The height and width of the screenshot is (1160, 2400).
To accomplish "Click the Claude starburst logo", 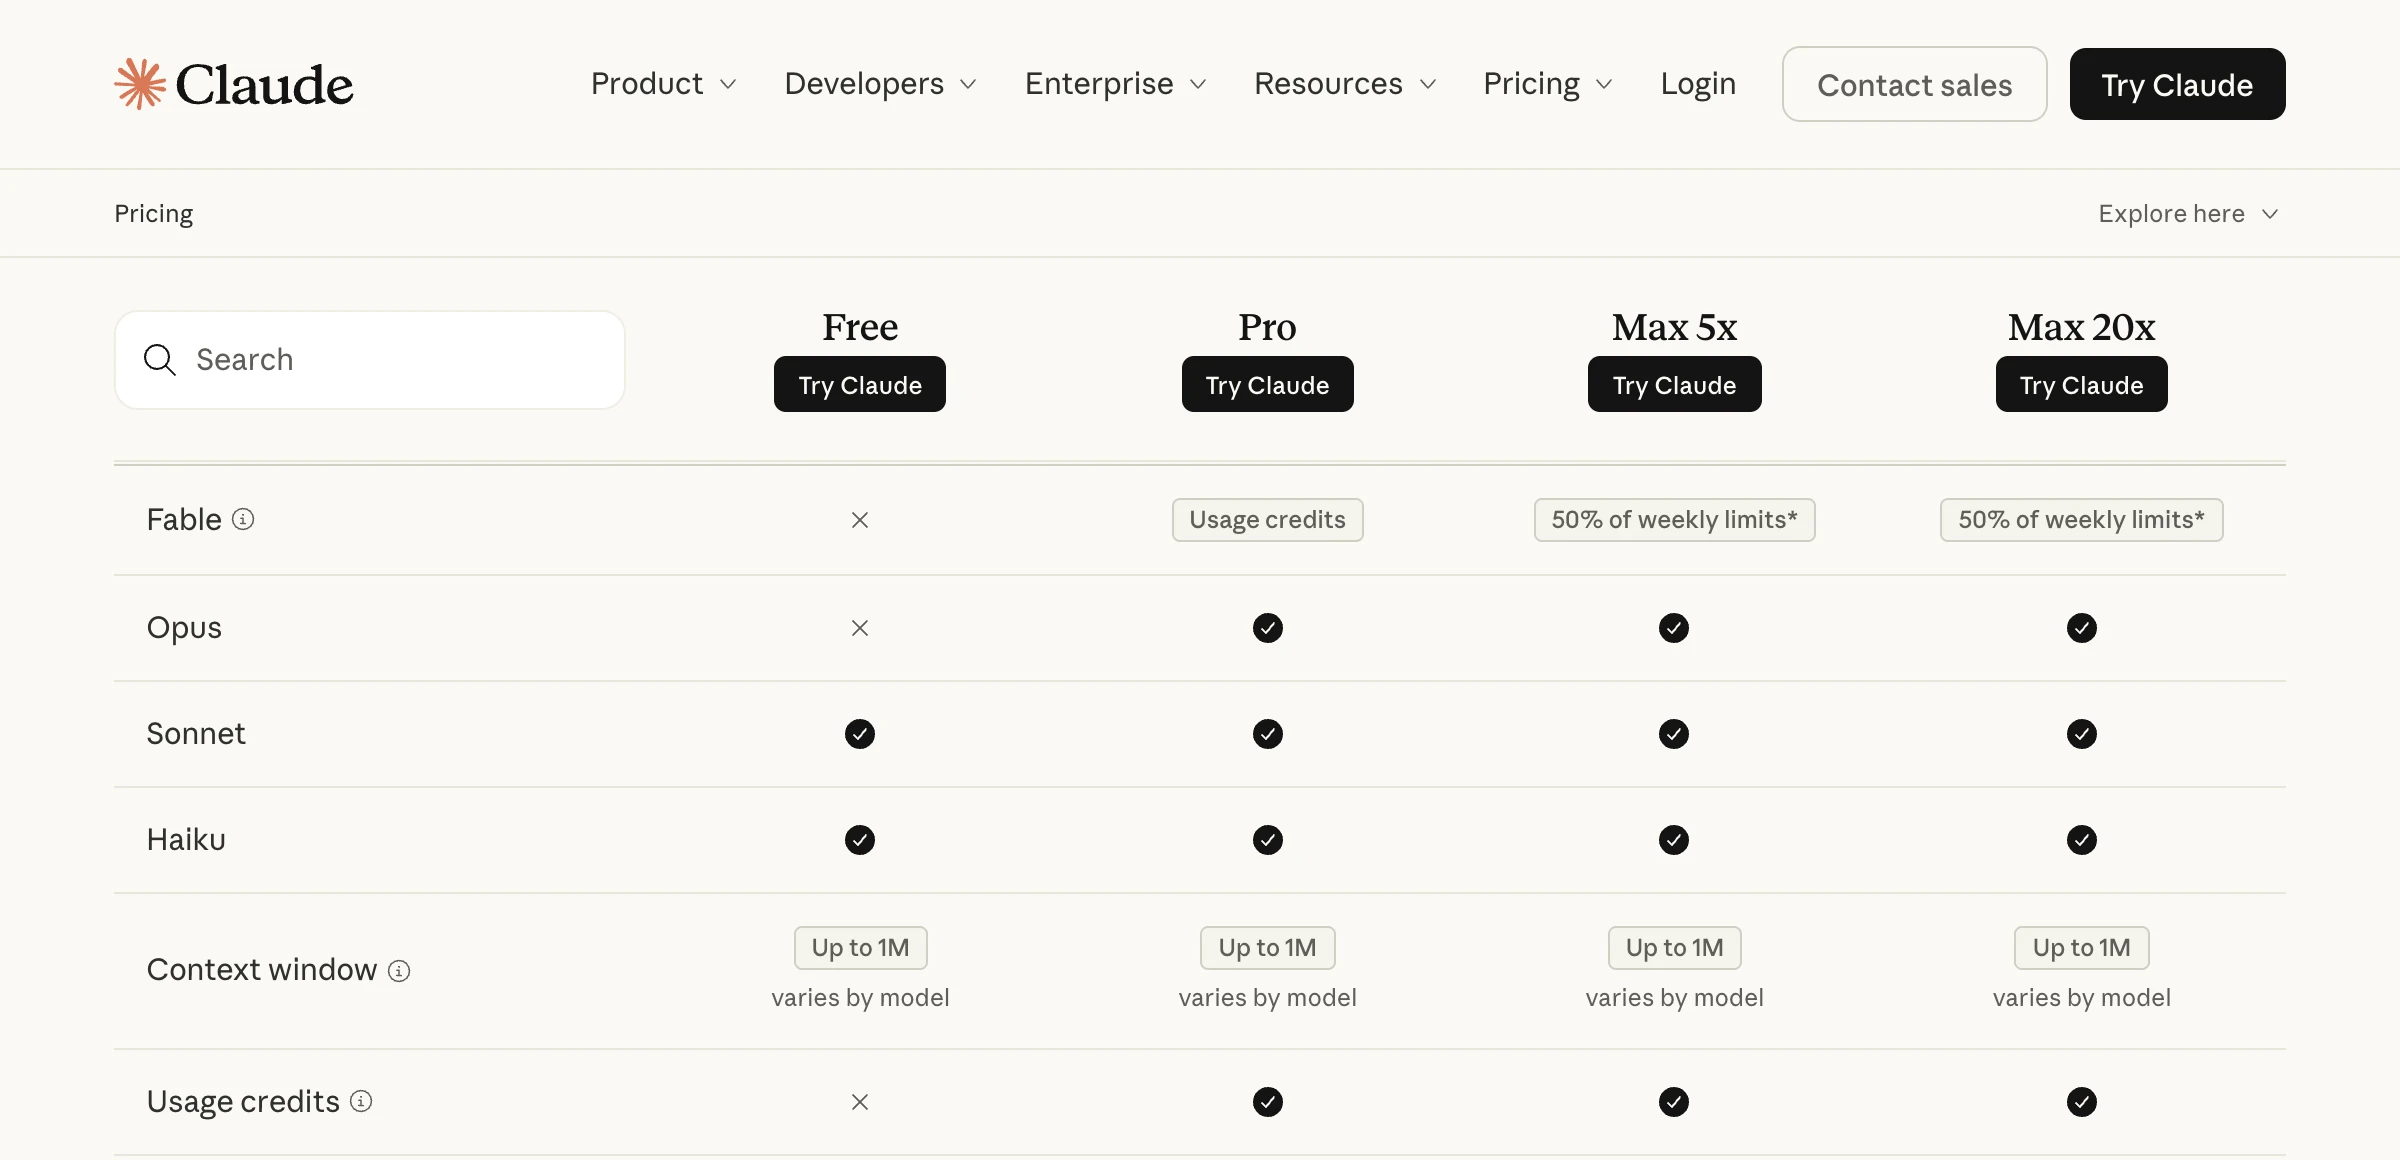I will click(140, 84).
